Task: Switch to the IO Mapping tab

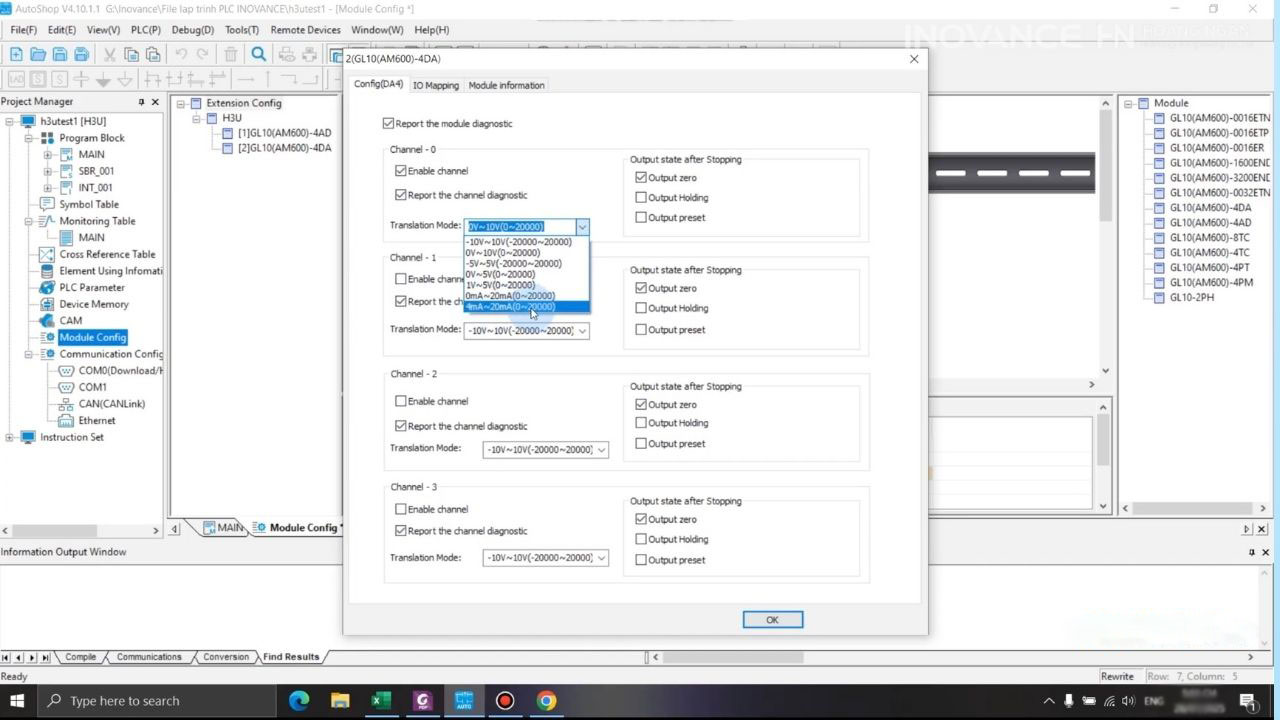Action: (435, 86)
